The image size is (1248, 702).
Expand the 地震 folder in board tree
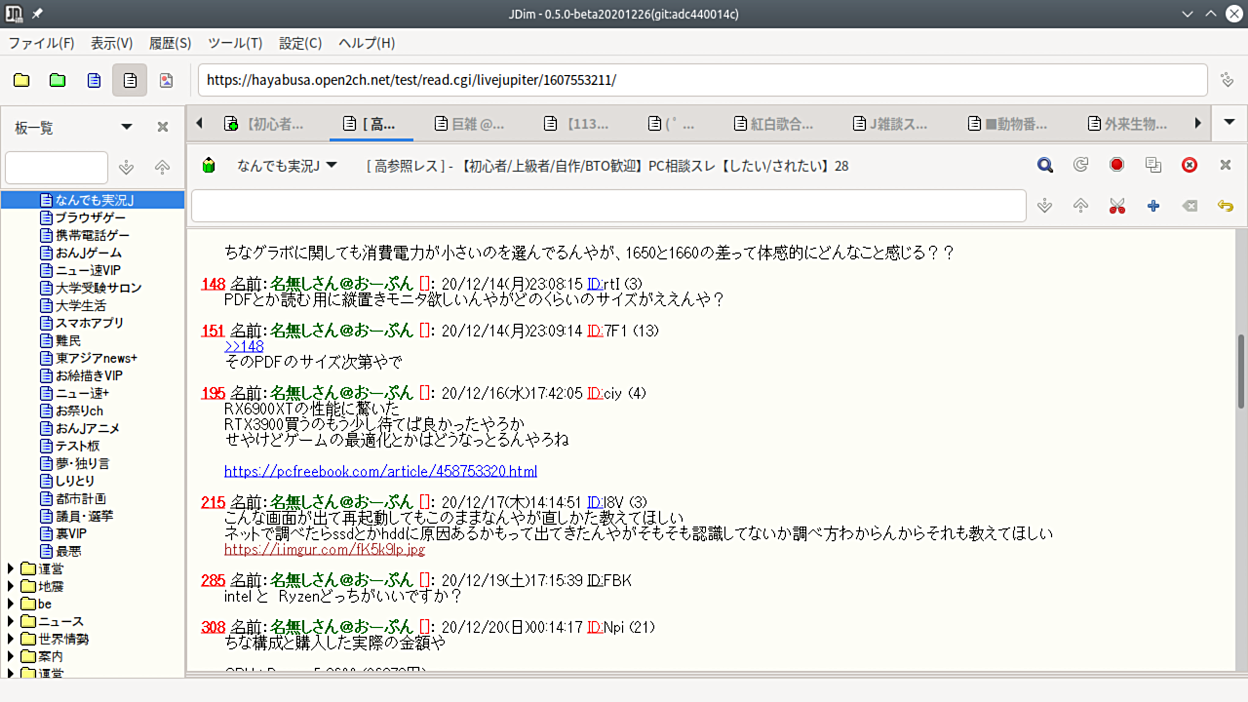[x=11, y=586]
